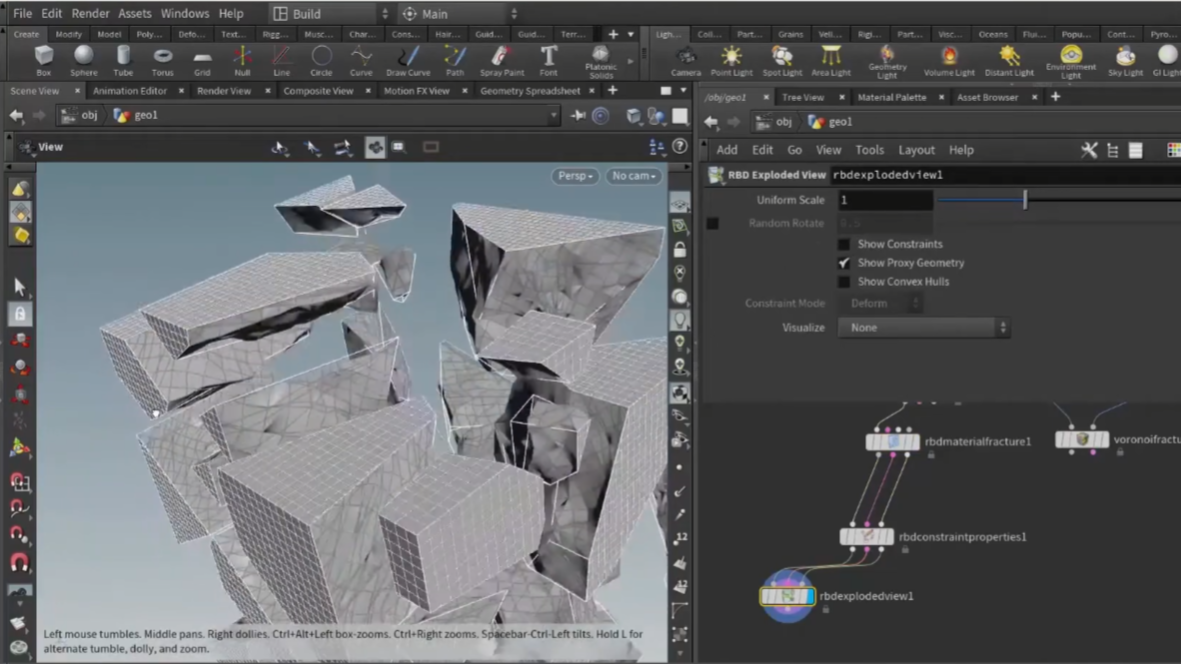Add a Torus primitive

click(x=162, y=60)
